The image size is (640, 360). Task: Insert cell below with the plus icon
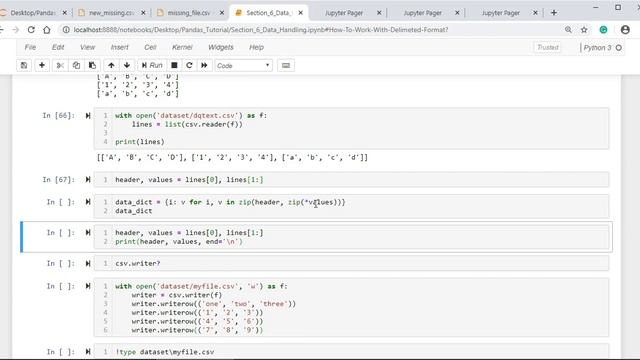click(x=42, y=65)
